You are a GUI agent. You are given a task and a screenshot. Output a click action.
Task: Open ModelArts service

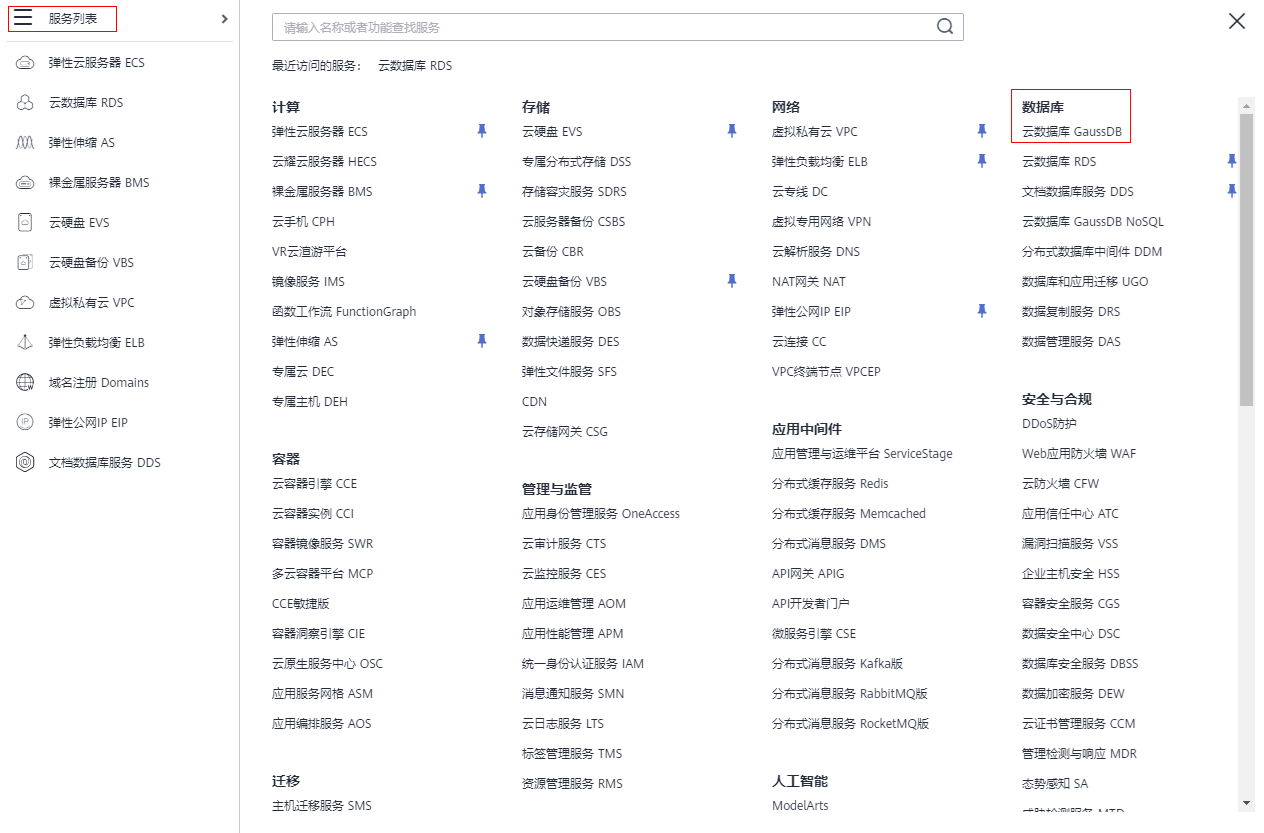tap(800, 805)
